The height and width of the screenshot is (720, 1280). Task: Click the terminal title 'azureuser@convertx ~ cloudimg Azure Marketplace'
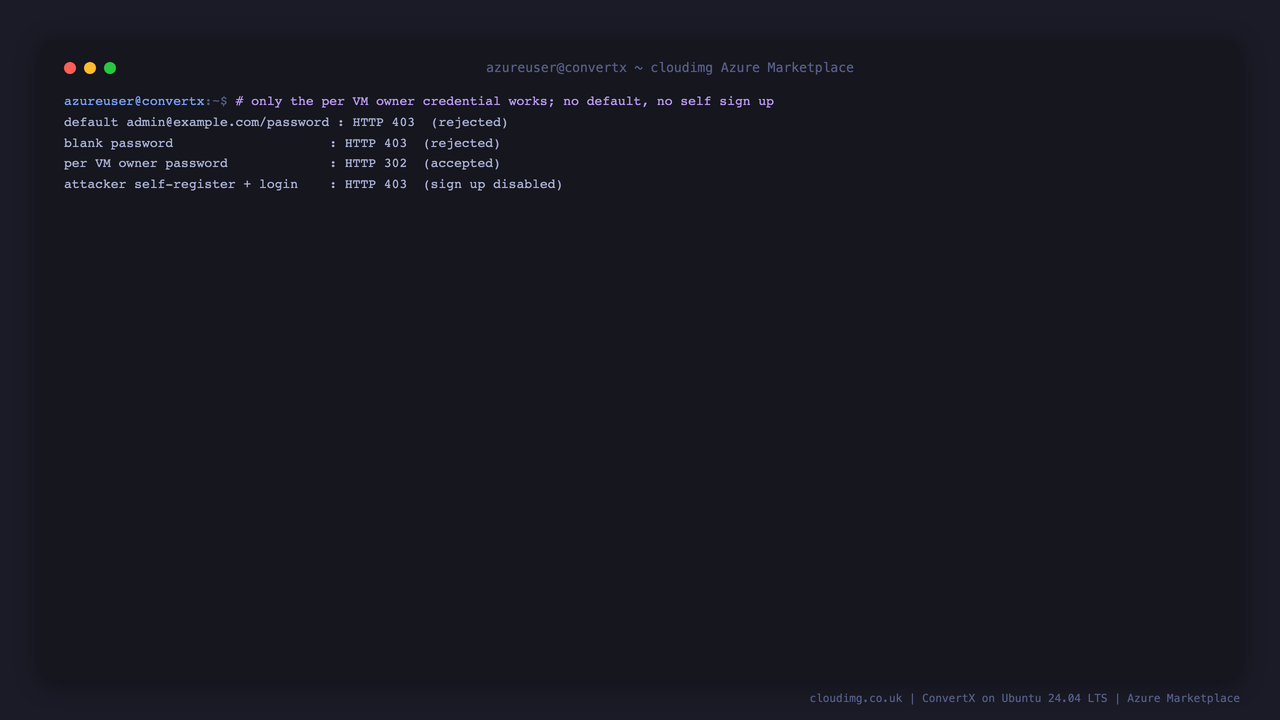[x=670, y=68]
